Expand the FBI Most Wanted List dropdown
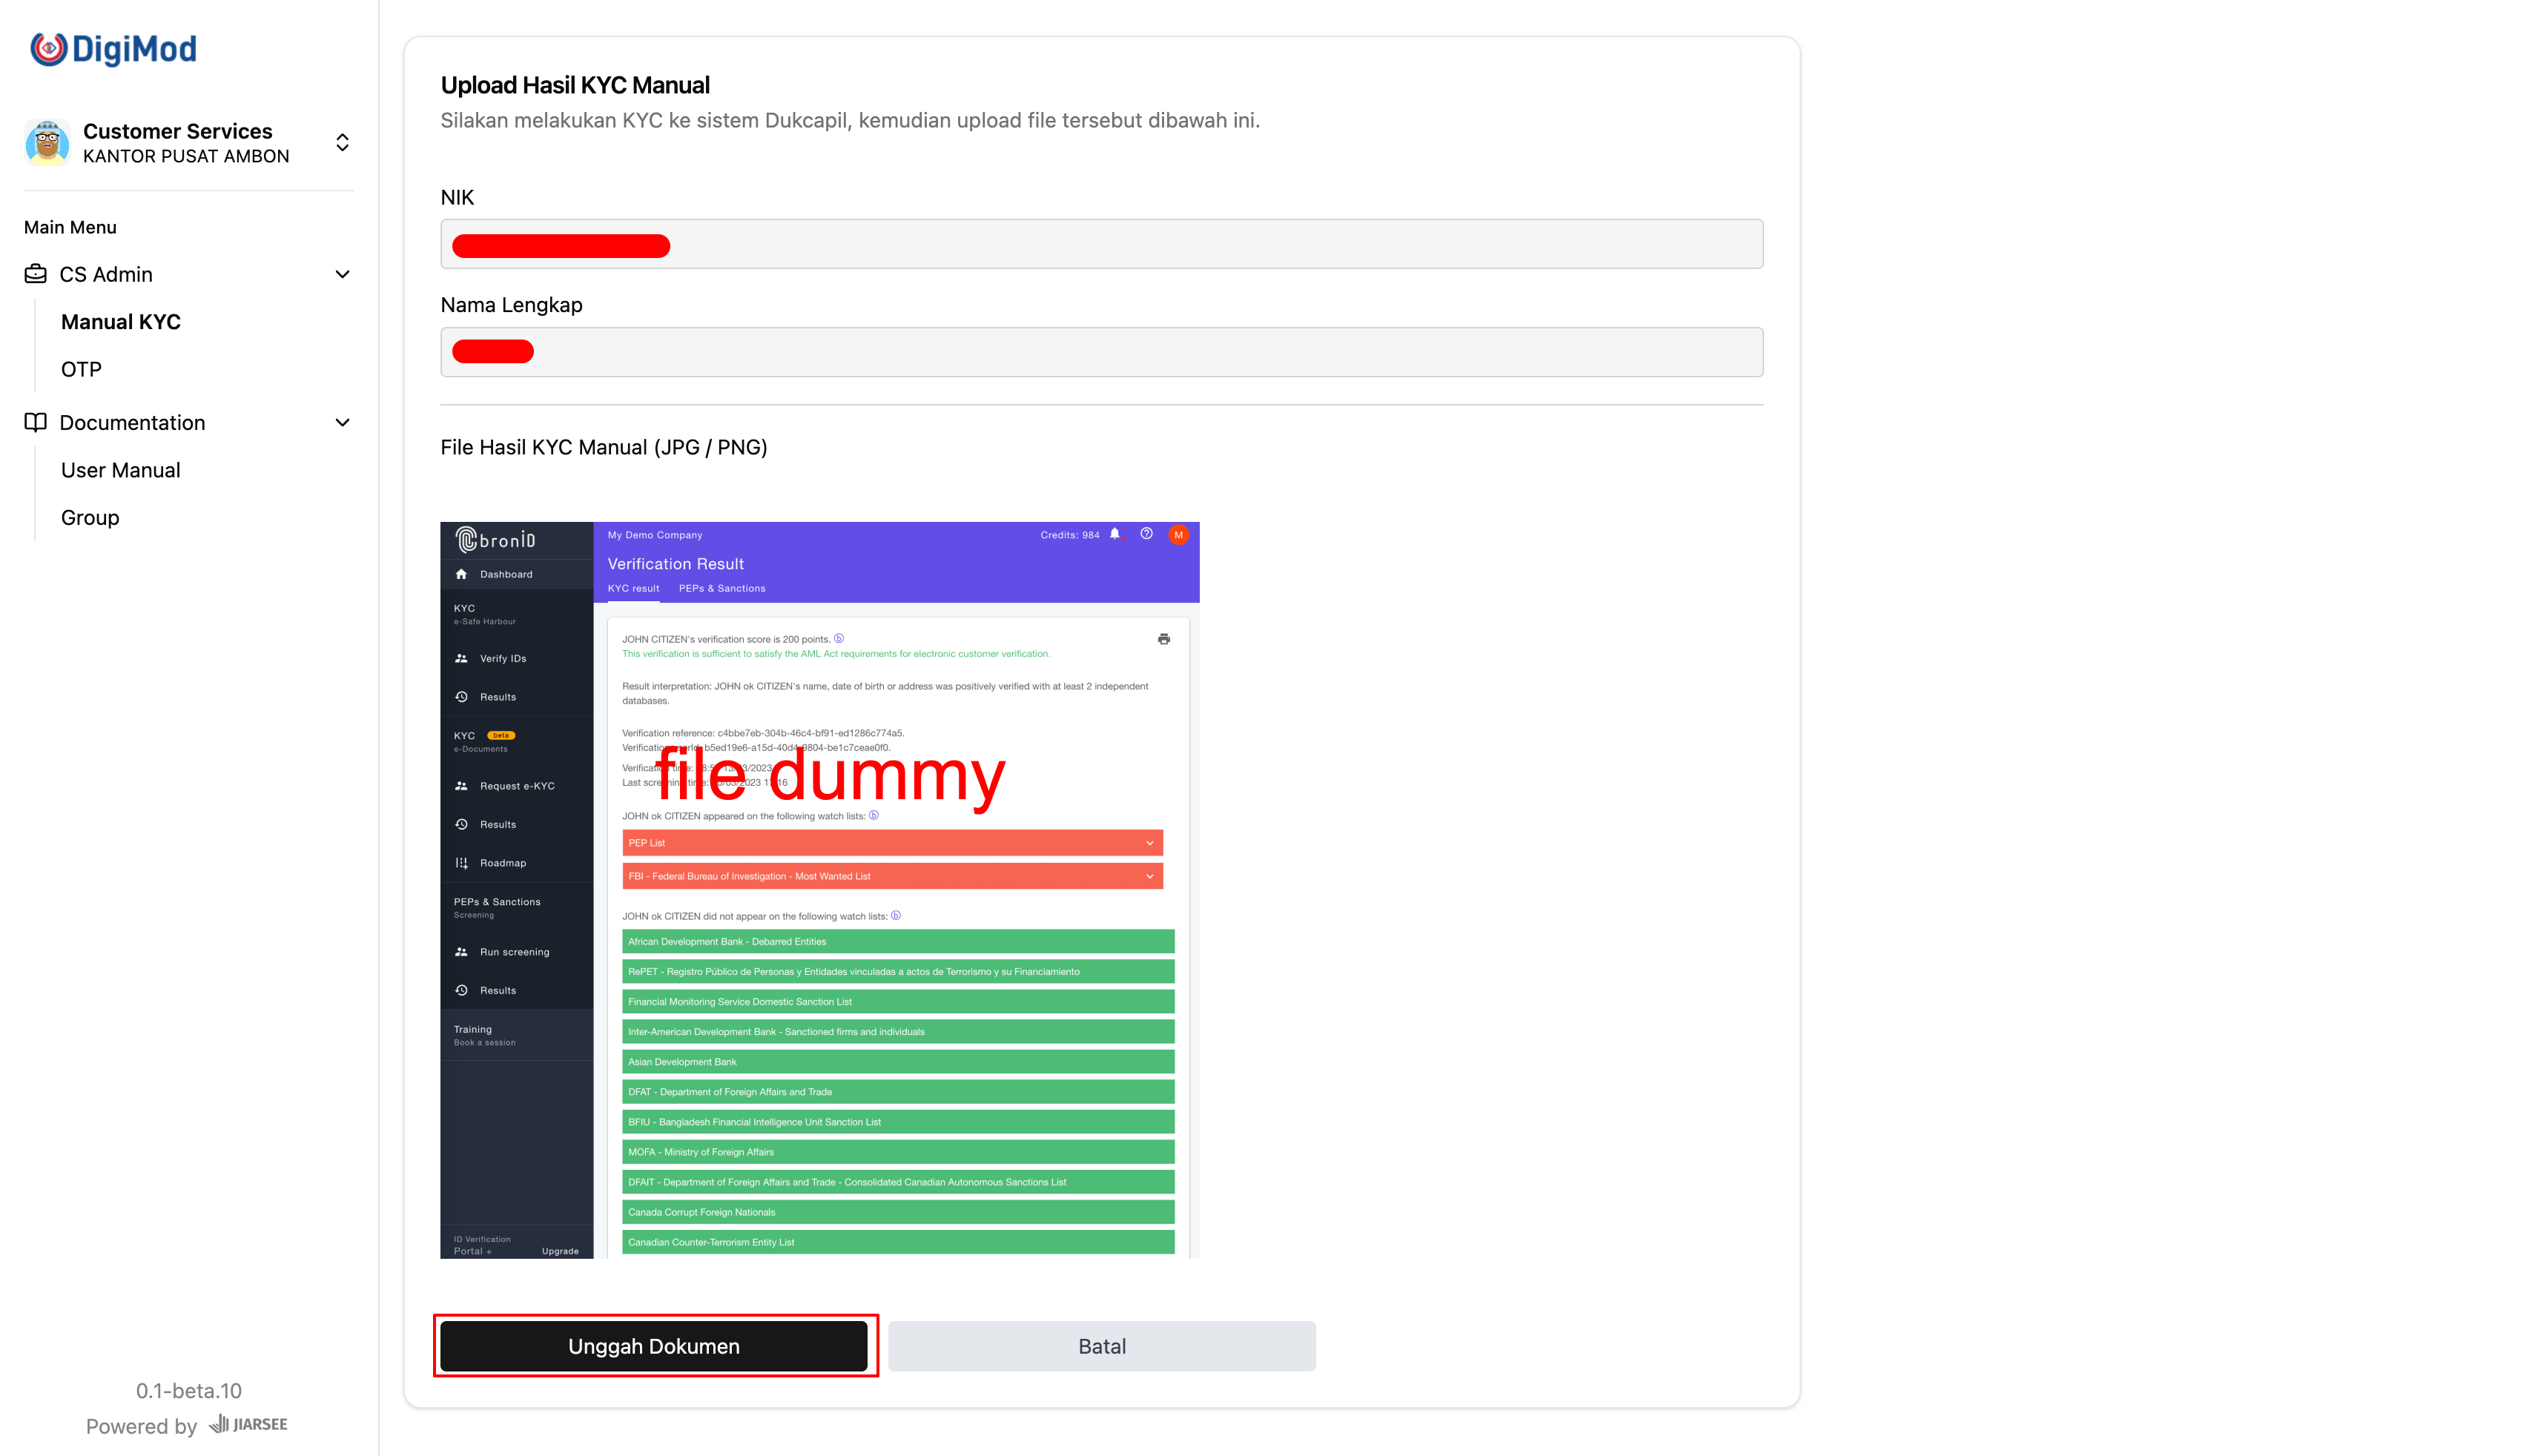 tap(1149, 876)
